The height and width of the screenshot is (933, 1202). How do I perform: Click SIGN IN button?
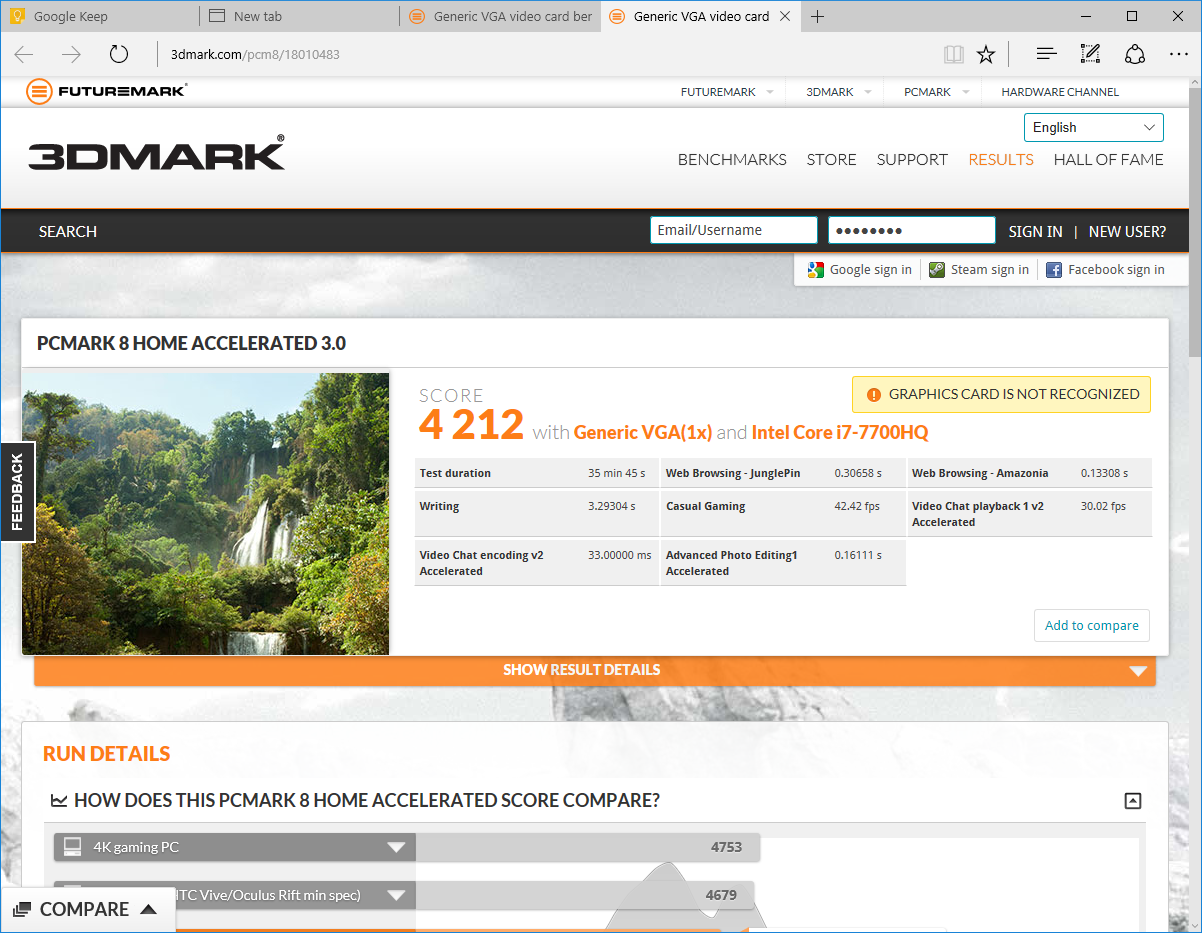pyautogui.click(x=1035, y=231)
